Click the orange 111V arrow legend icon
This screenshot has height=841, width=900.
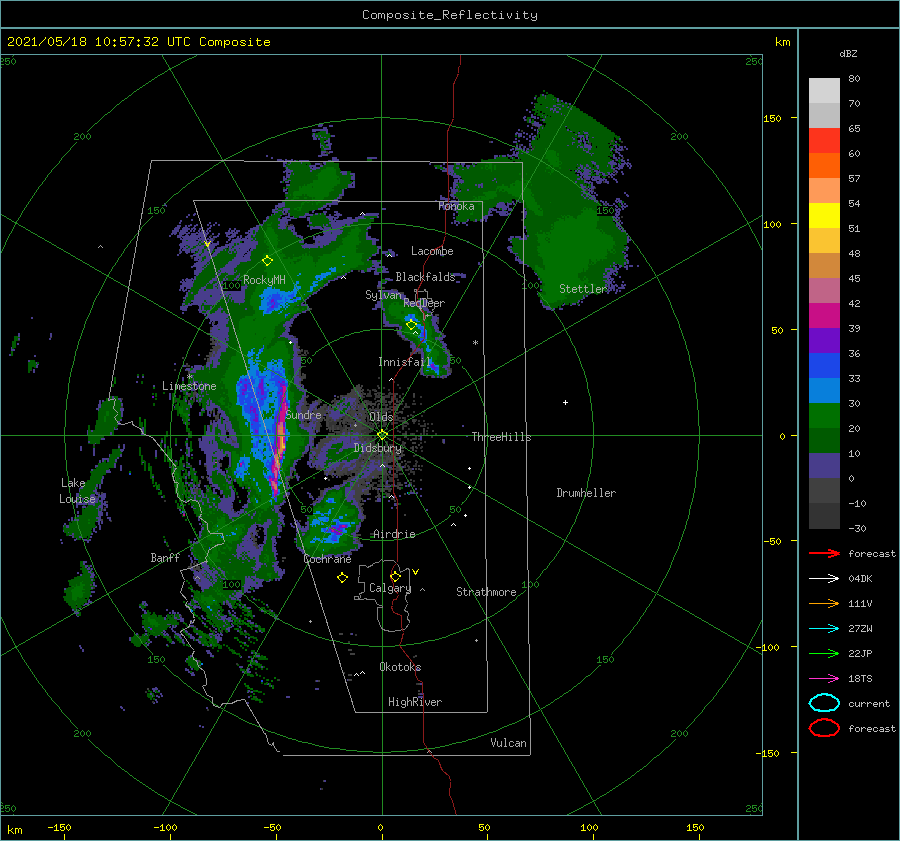[x=824, y=603]
